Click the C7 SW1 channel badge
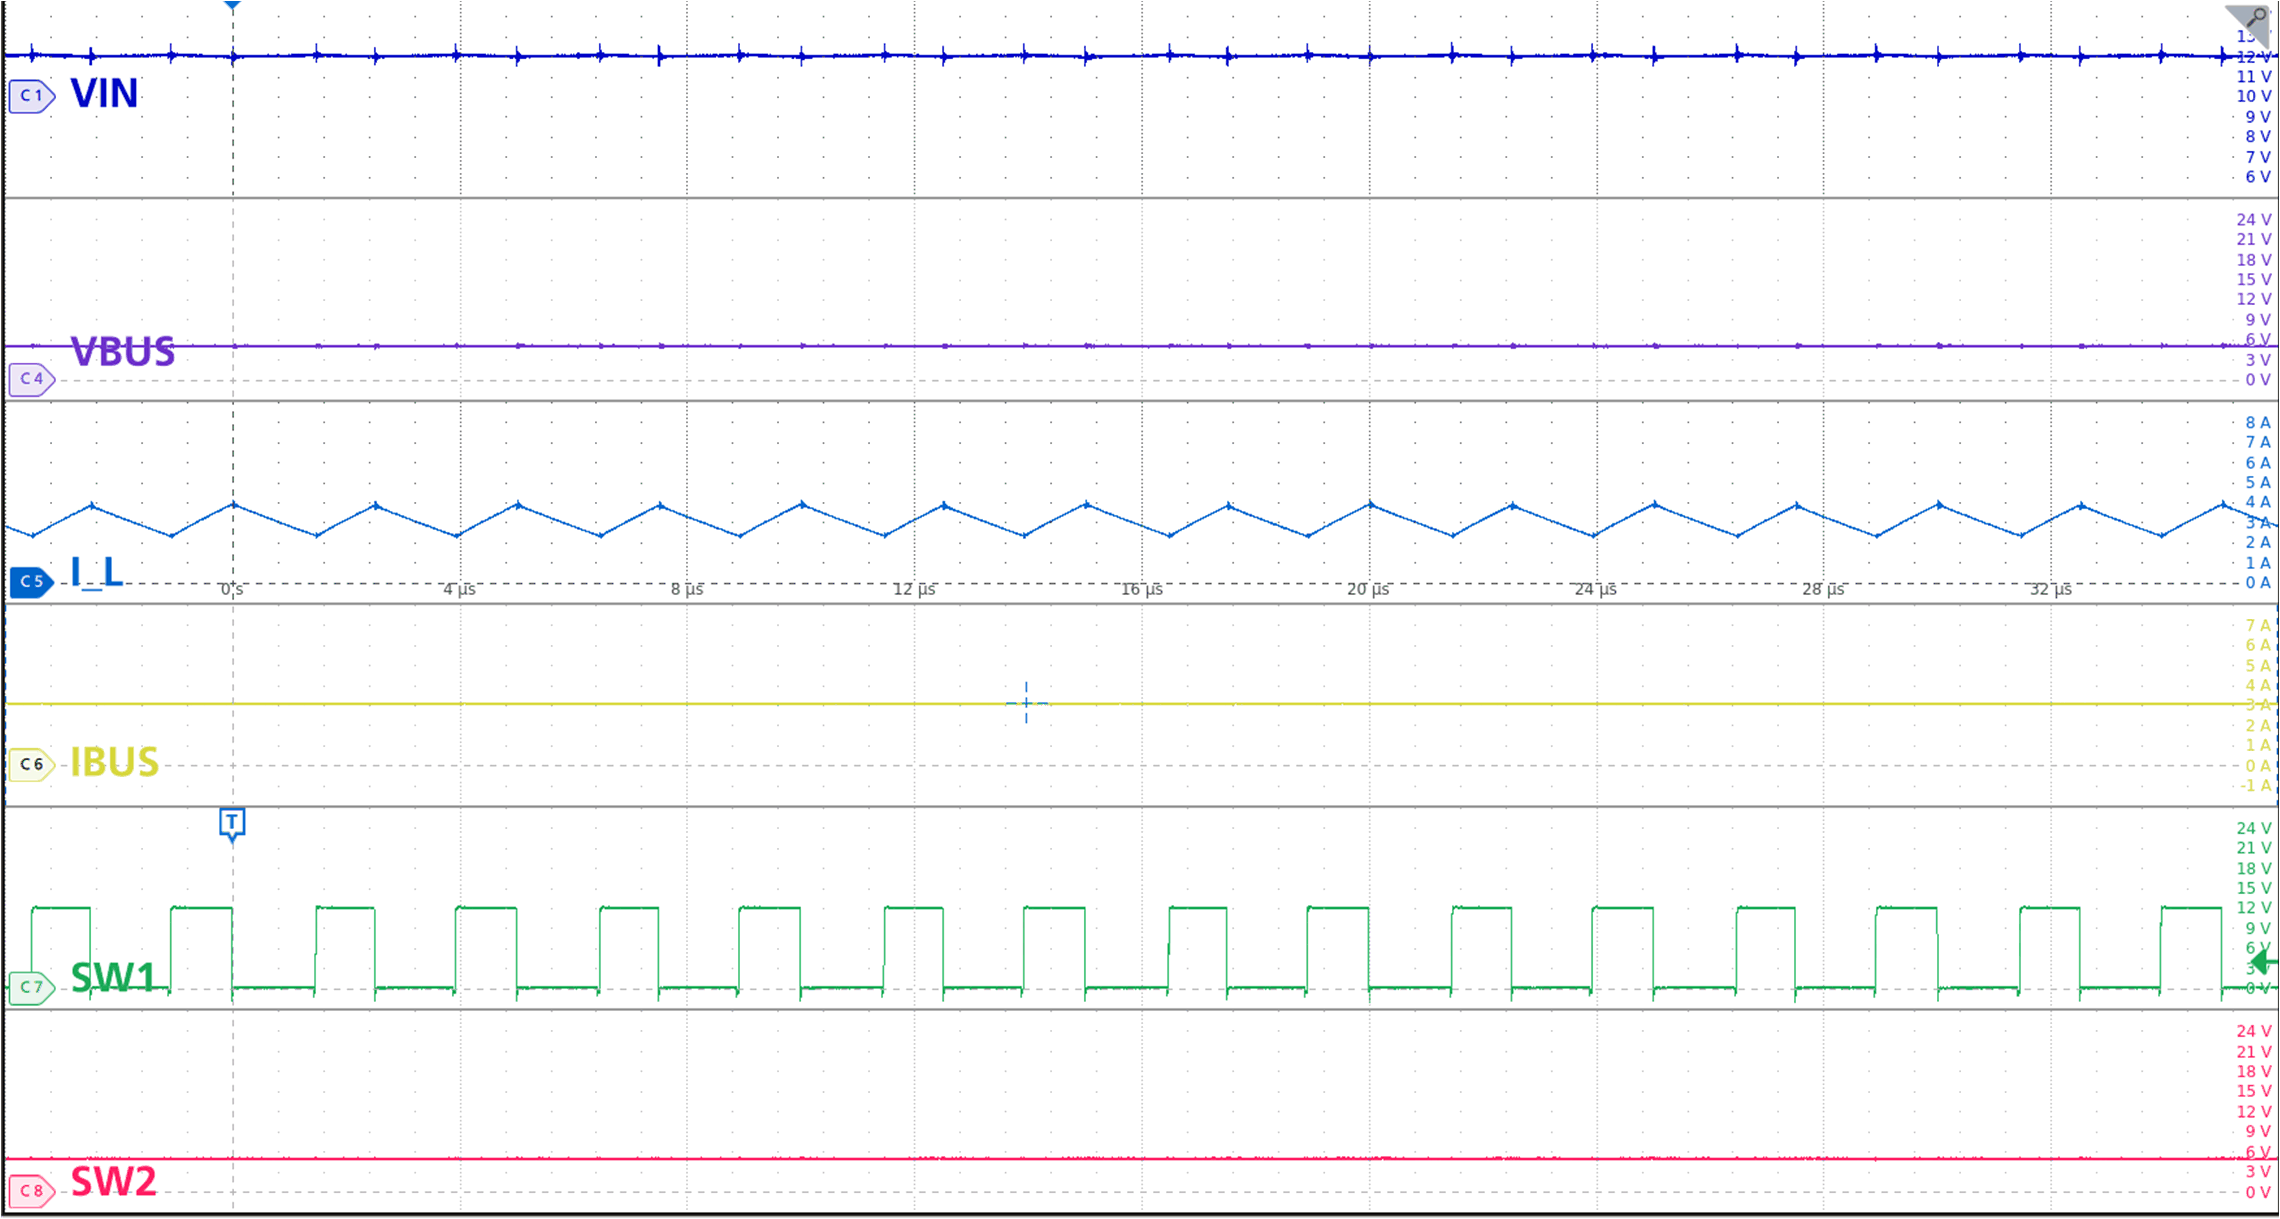2280x1219 pixels. [29, 986]
